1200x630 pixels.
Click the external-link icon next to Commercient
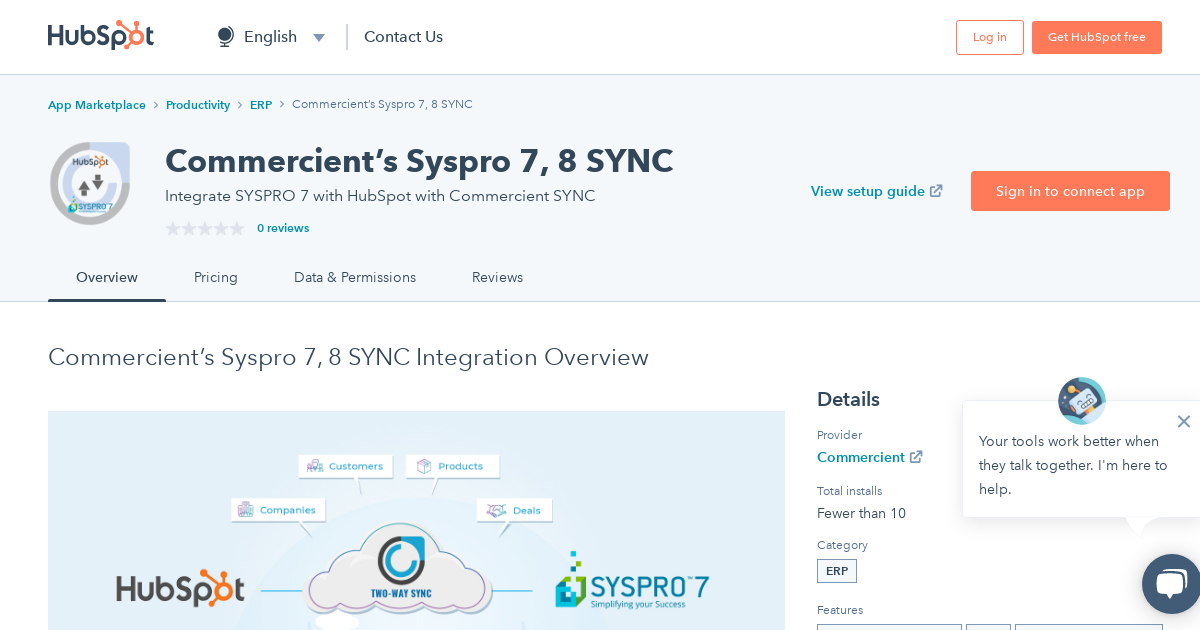coord(916,456)
